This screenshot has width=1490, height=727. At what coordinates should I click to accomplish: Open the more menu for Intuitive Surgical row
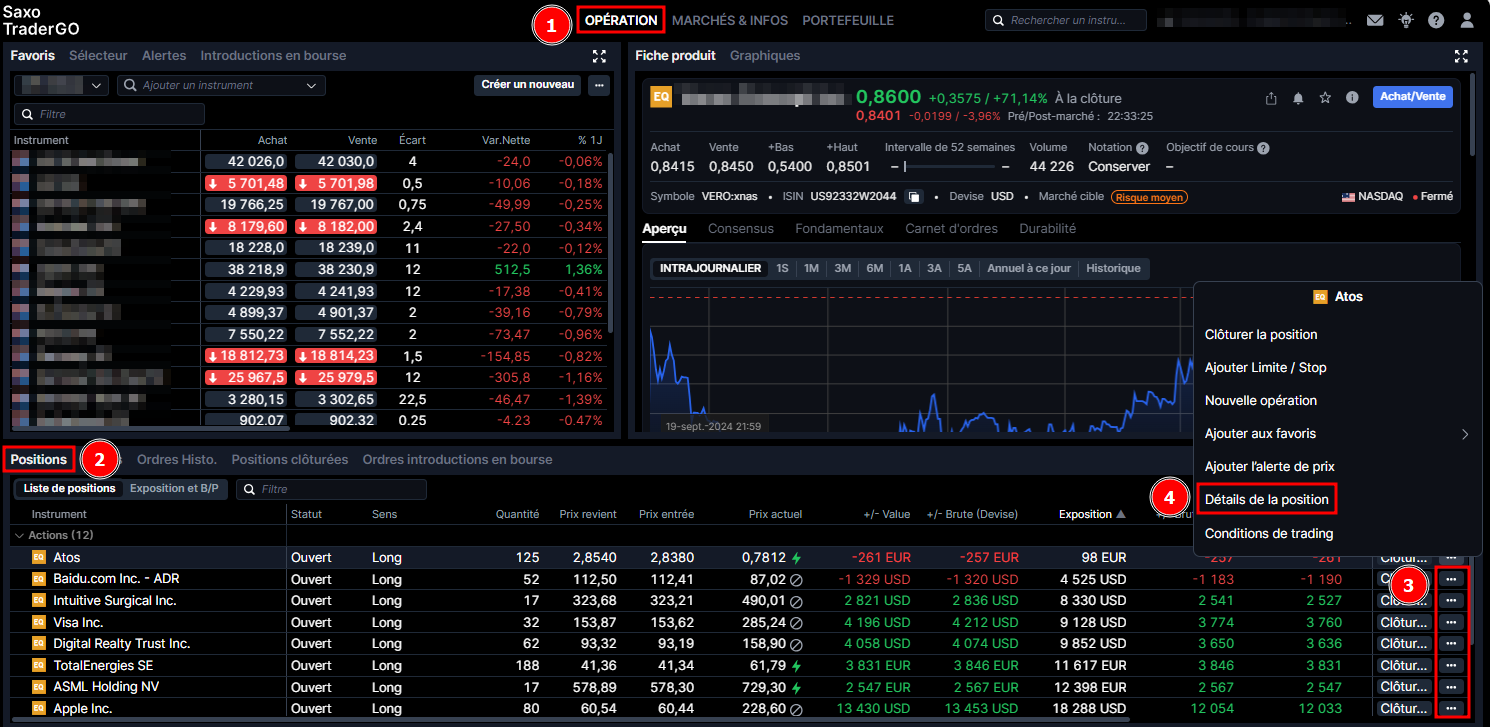click(x=1451, y=600)
